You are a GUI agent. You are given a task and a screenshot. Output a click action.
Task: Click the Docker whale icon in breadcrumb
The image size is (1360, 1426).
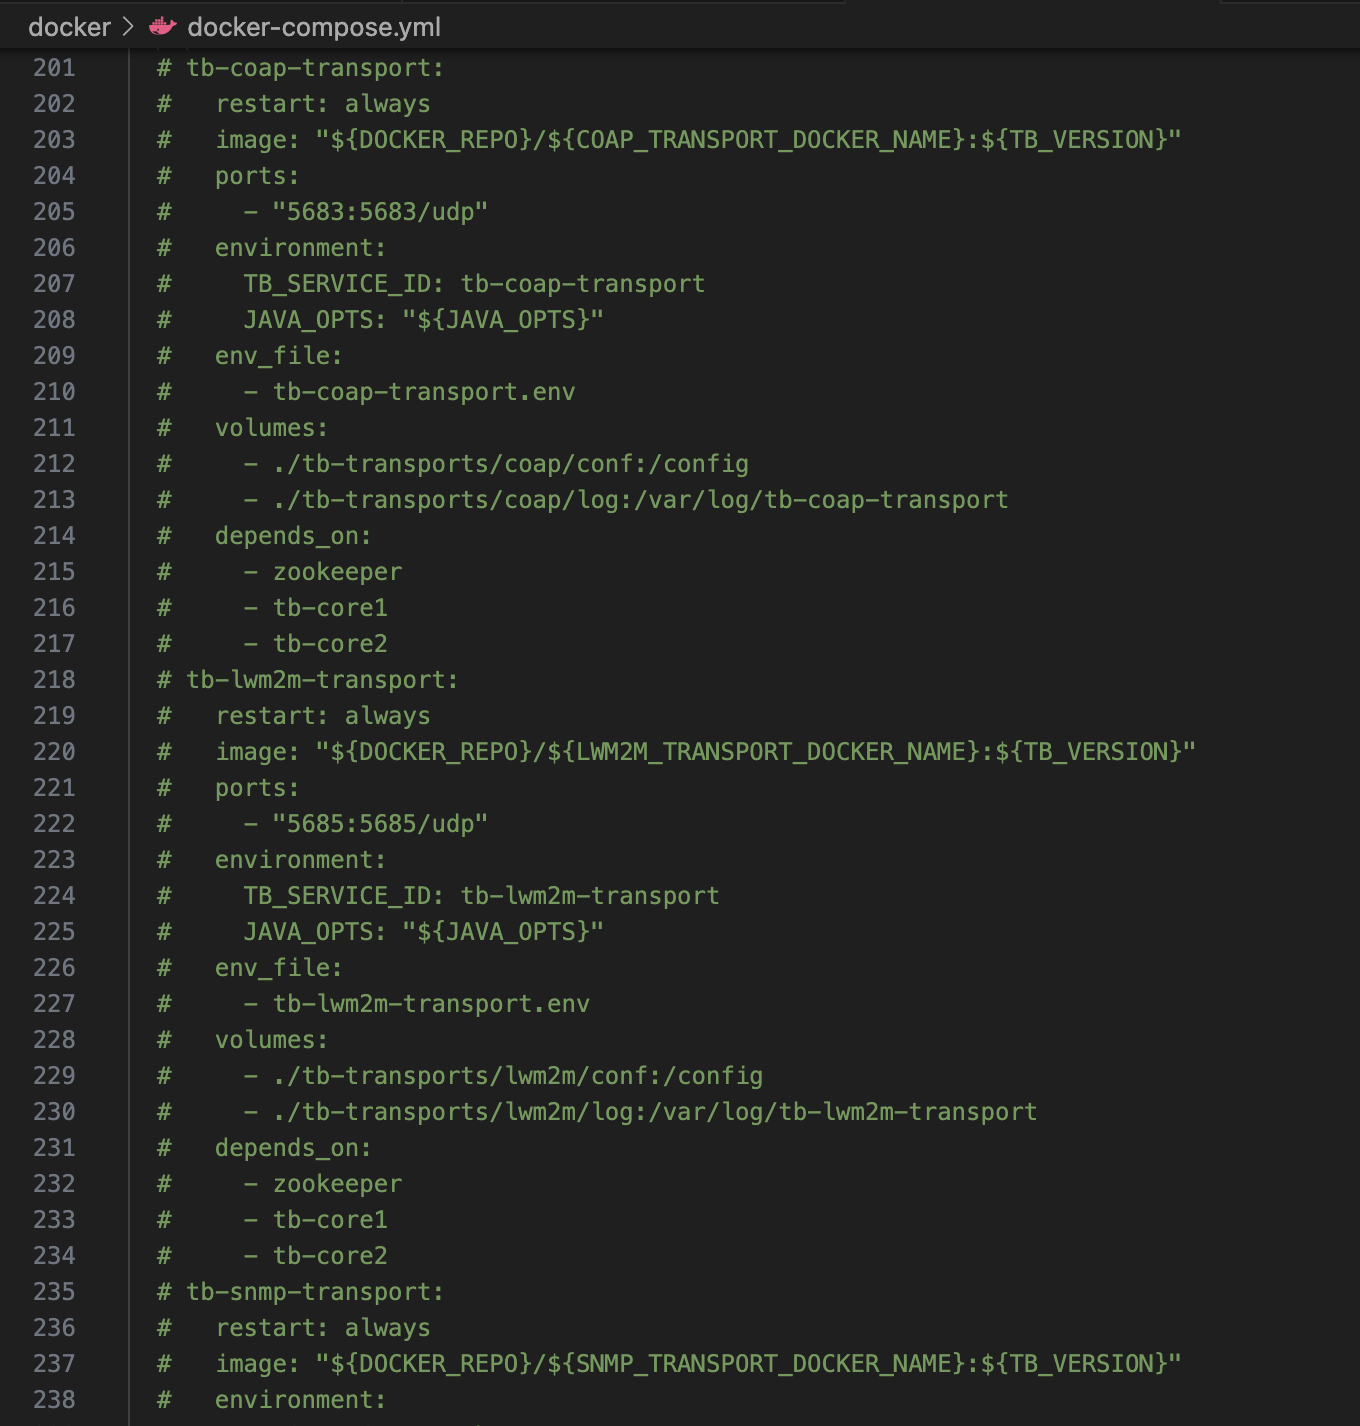162,27
